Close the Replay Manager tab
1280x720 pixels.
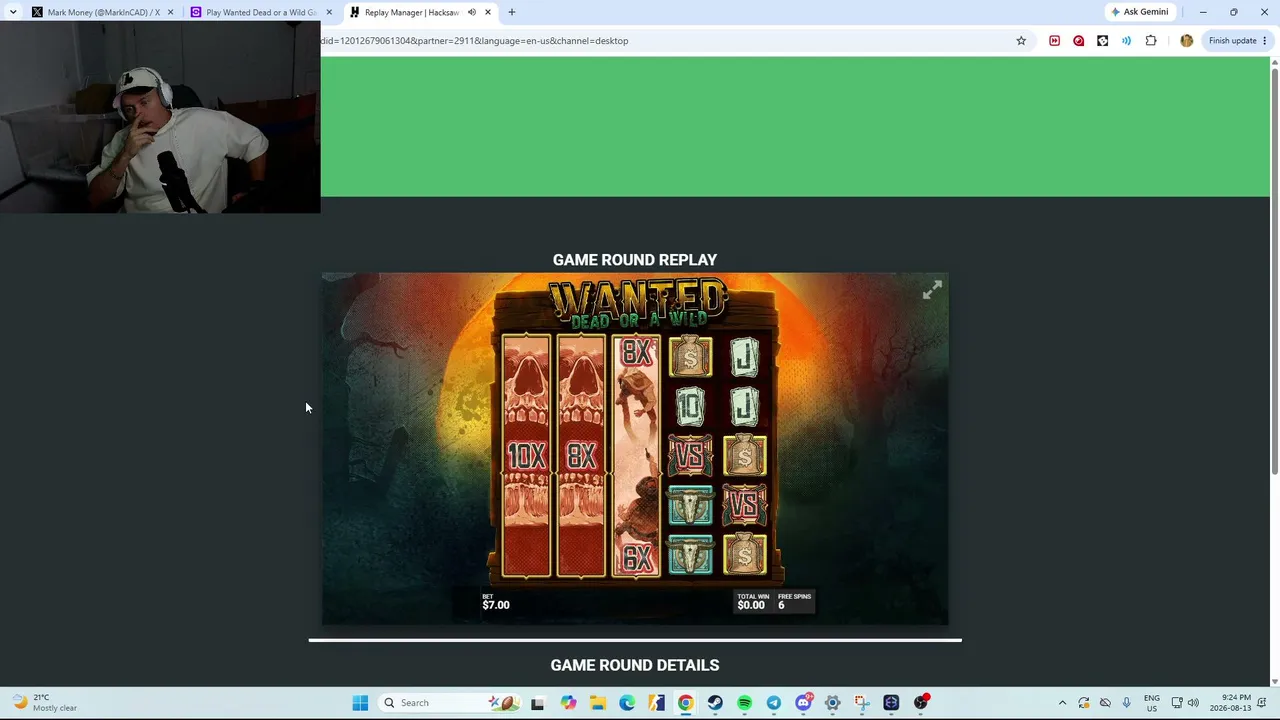[x=488, y=12]
